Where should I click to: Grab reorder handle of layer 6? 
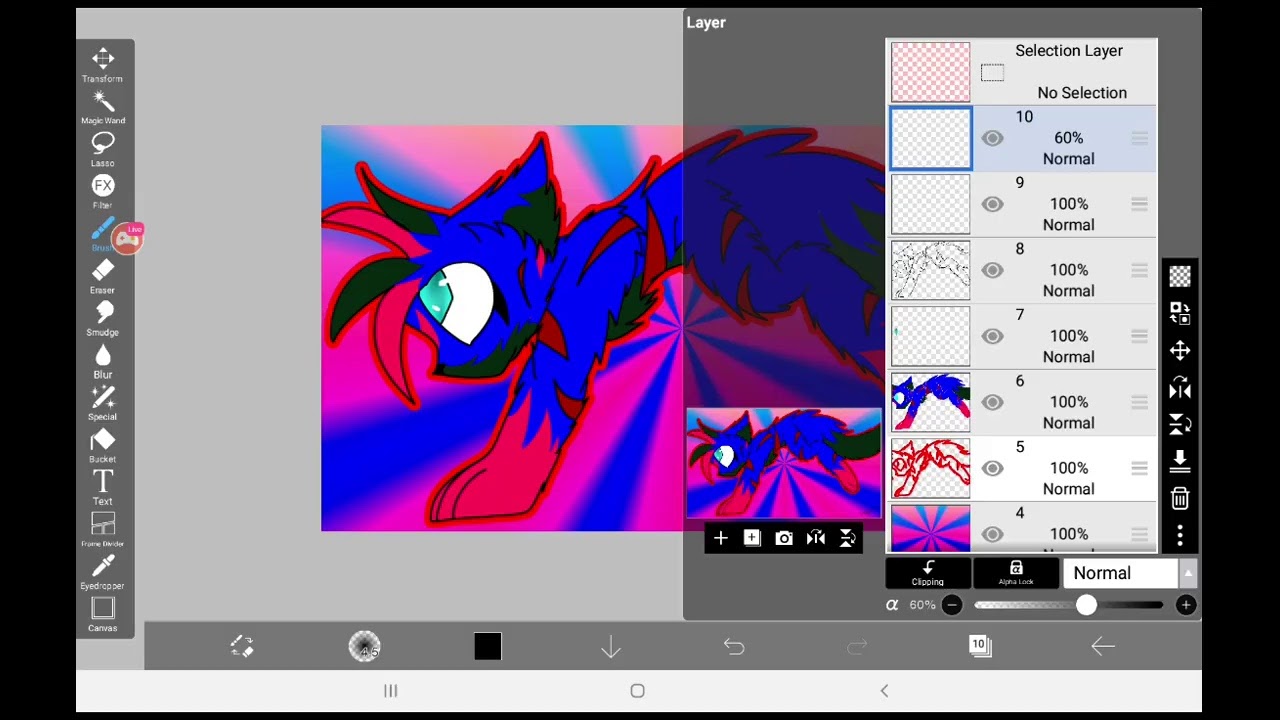coord(1139,402)
